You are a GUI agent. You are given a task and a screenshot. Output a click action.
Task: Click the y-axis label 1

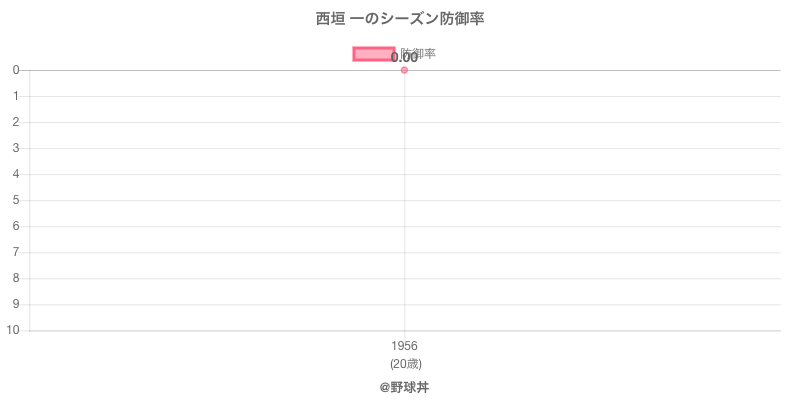[17, 96]
